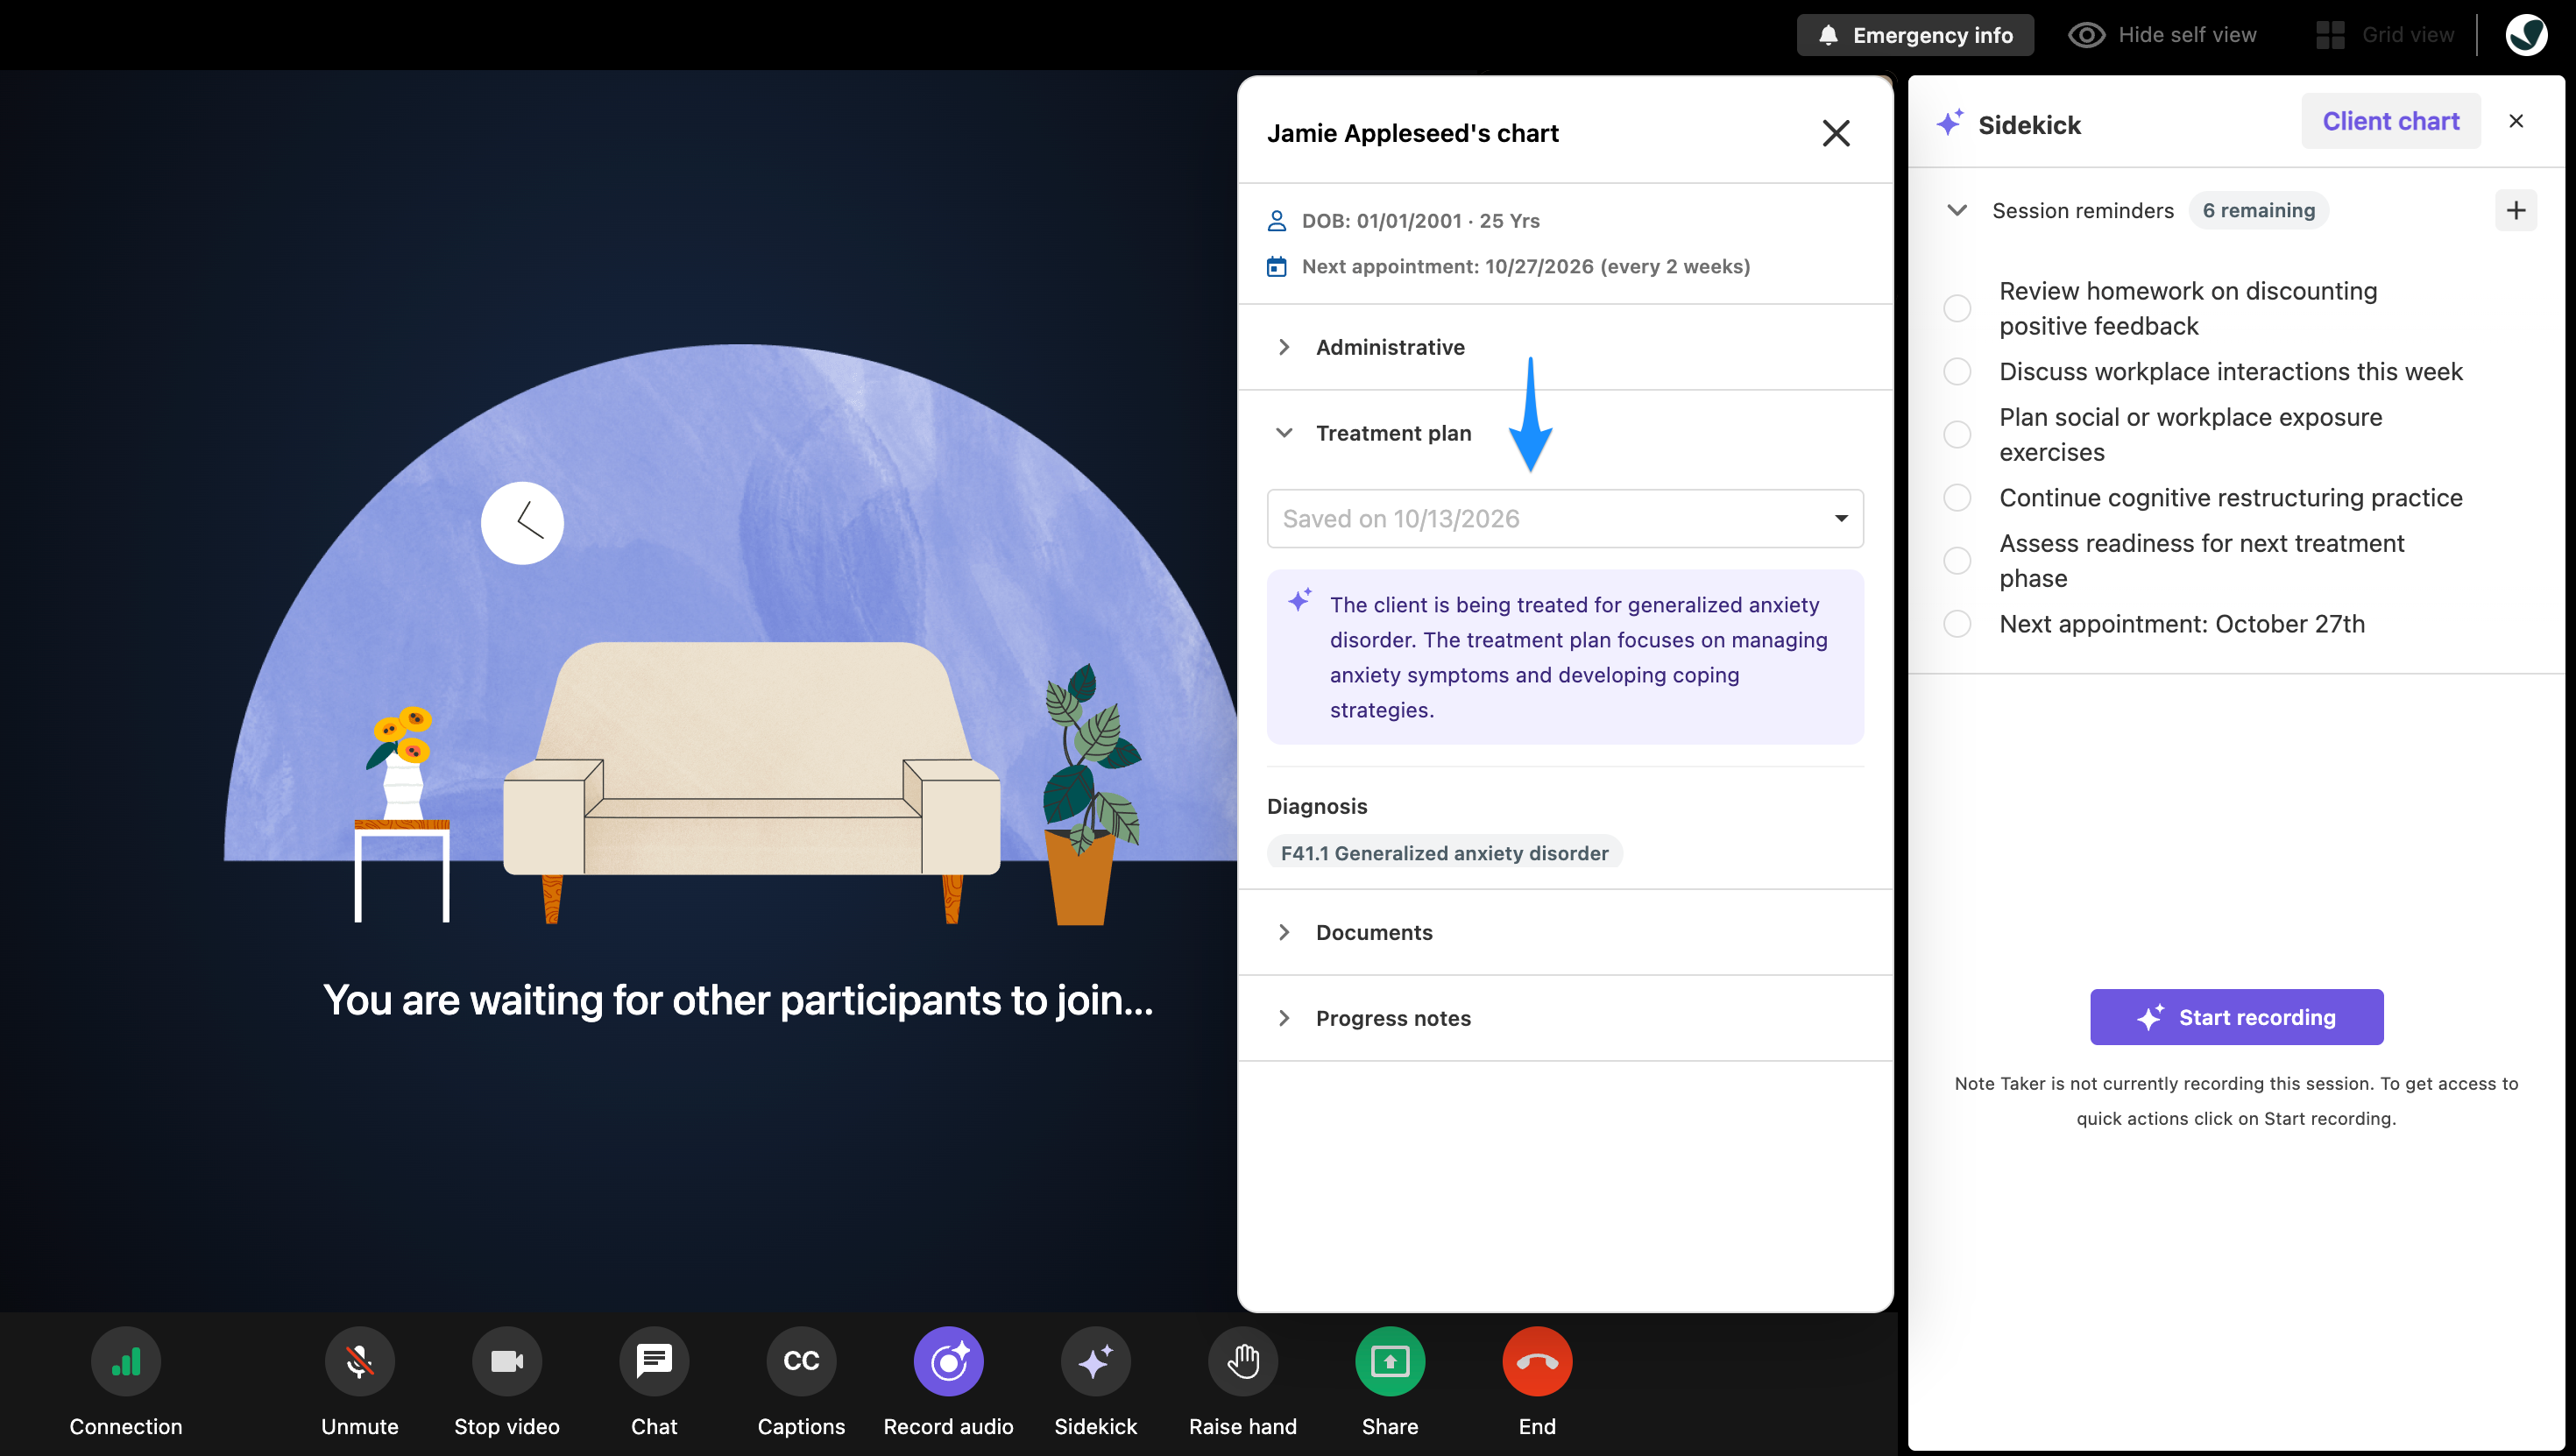
Task: Tick Continue cognitive restructuring practice reminder
Action: (x=1957, y=497)
